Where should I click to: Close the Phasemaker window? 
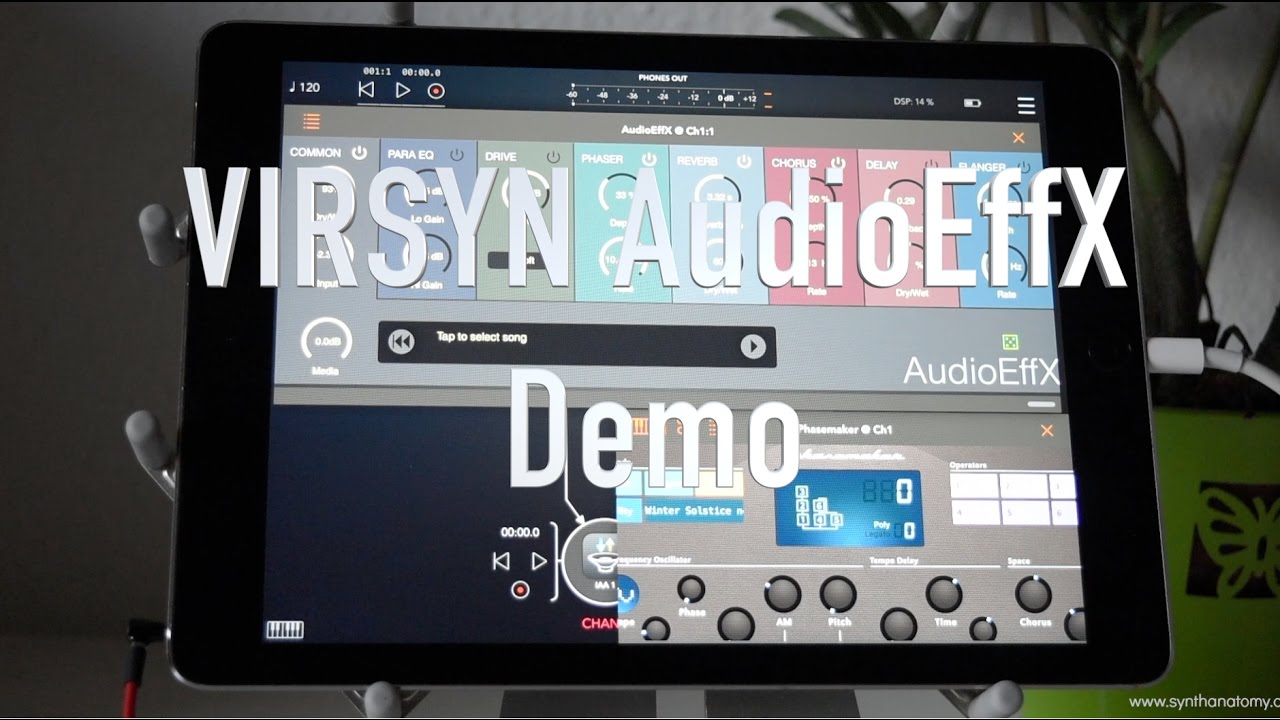pyautogui.click(x=1047, y=431)
